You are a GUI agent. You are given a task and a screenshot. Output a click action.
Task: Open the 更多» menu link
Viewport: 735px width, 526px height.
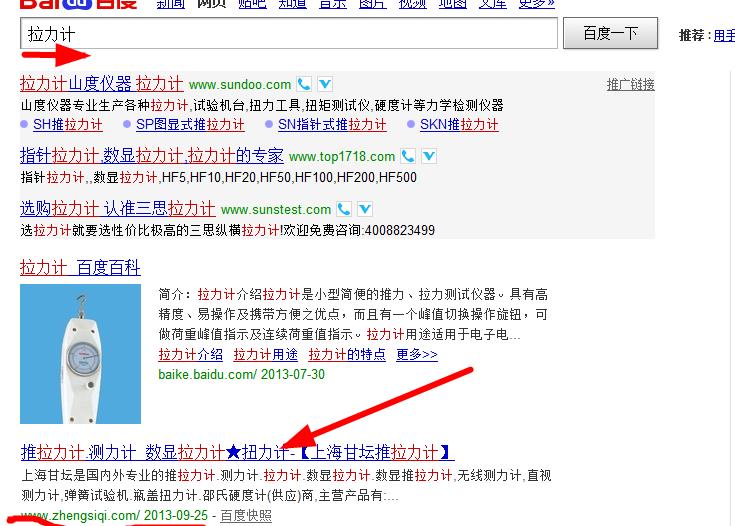[x=537, y=4]
